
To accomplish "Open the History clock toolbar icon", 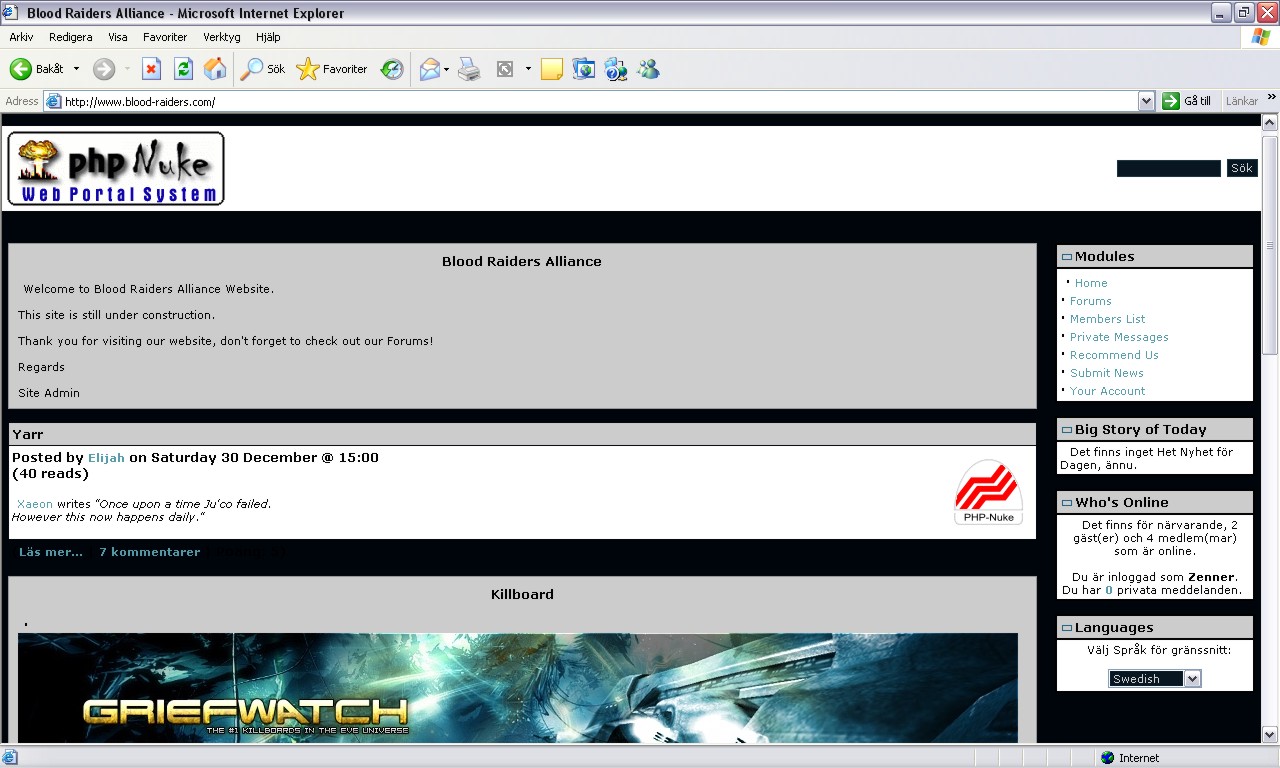I will pos(392,69).
